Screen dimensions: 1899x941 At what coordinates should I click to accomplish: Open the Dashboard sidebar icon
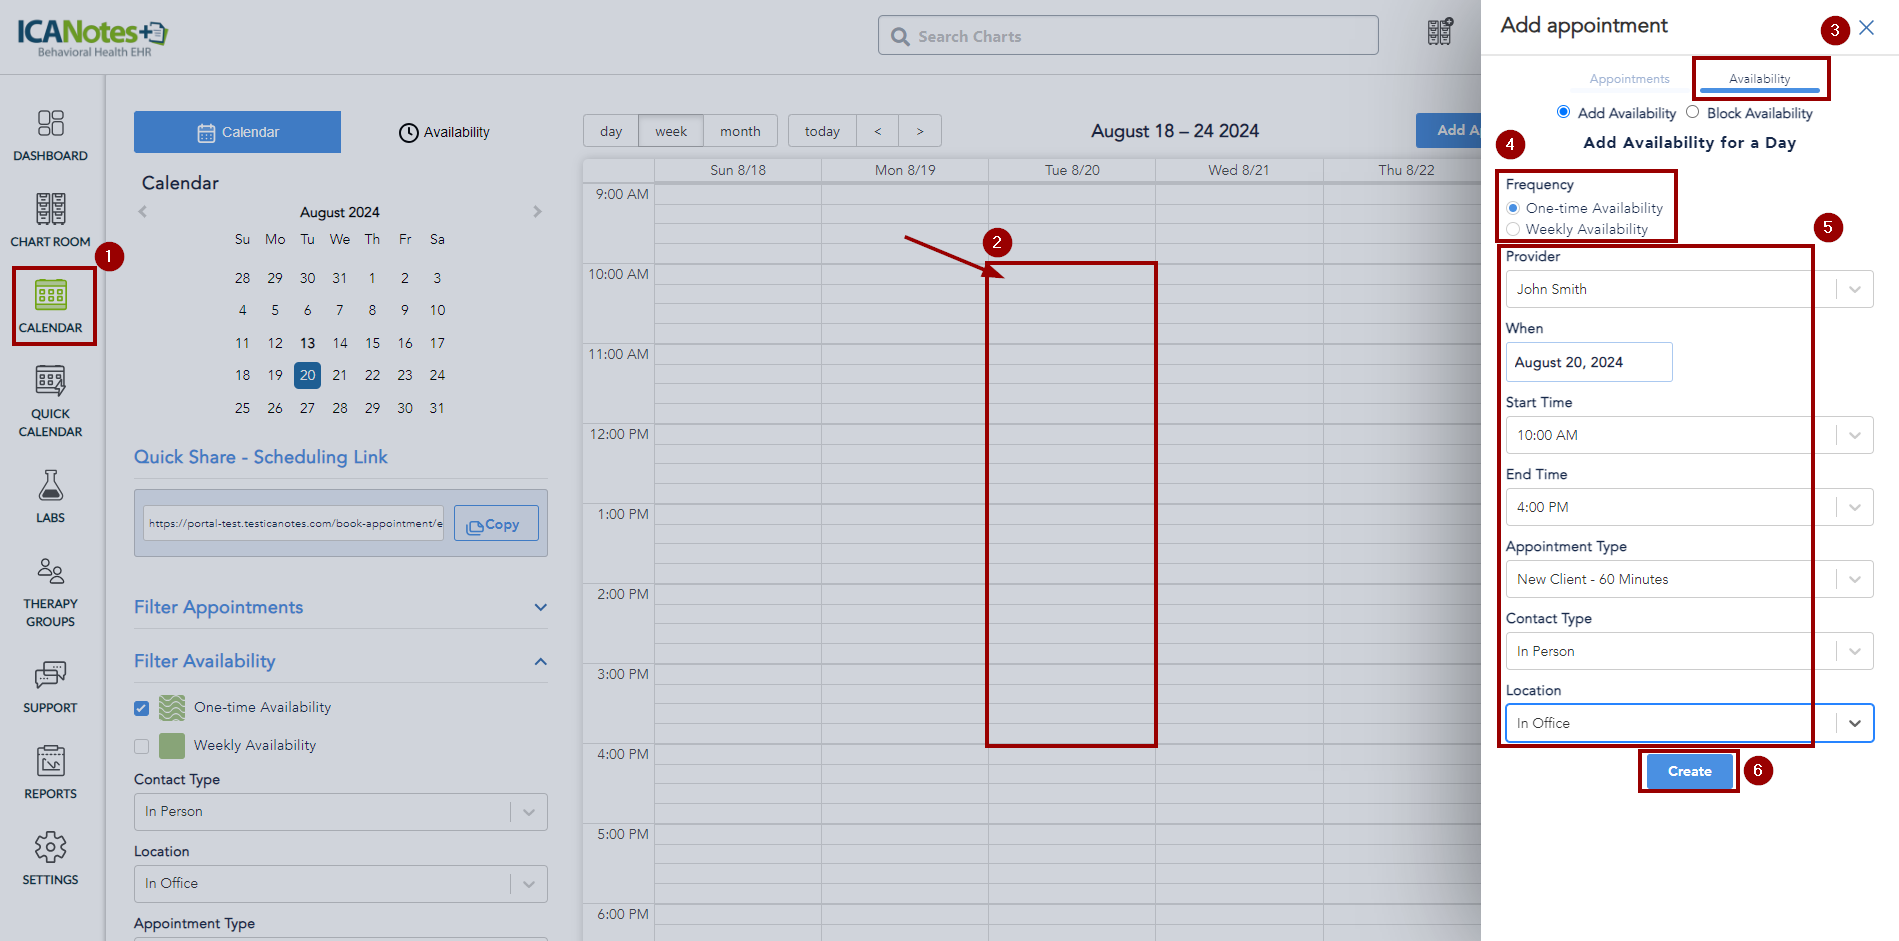(x=50, y=134)
